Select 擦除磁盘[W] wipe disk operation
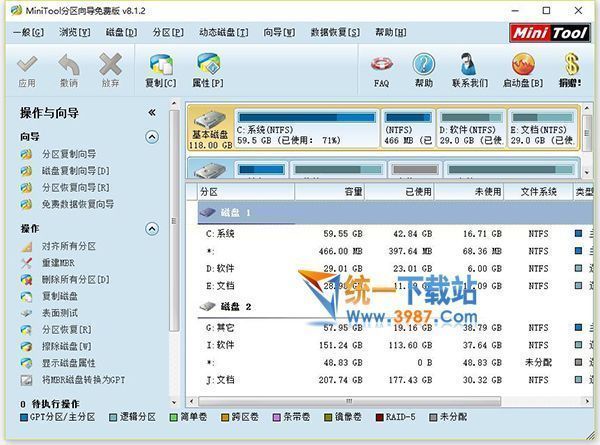 coord(67,346)
